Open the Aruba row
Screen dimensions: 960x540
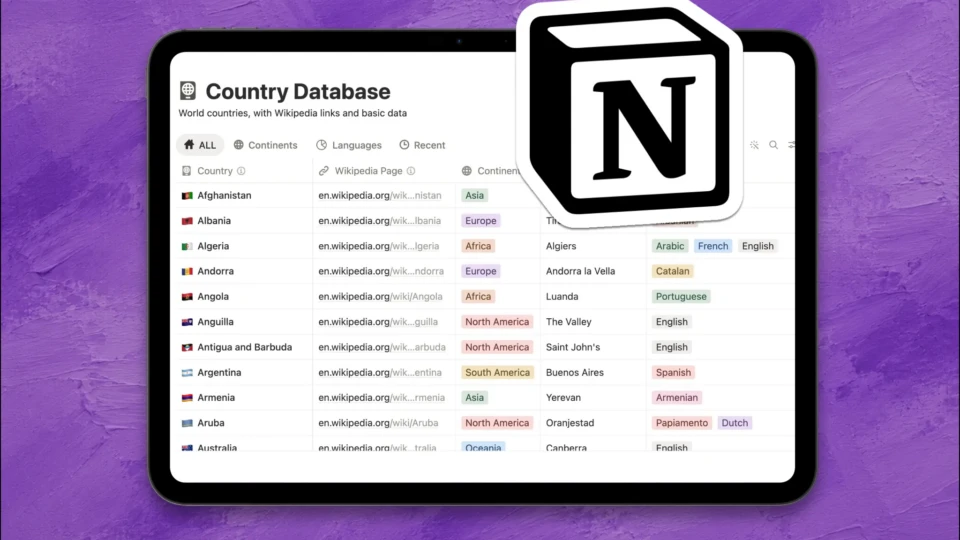211,422
